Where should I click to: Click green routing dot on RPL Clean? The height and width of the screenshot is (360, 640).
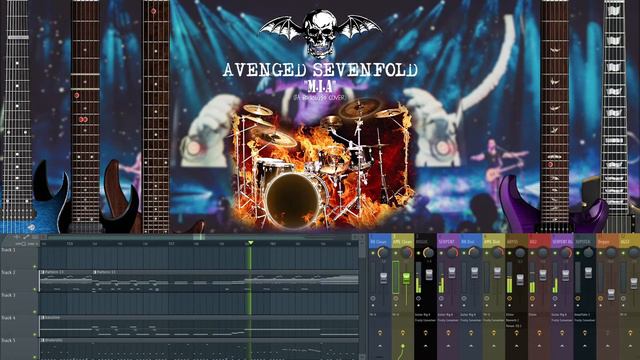403,346
